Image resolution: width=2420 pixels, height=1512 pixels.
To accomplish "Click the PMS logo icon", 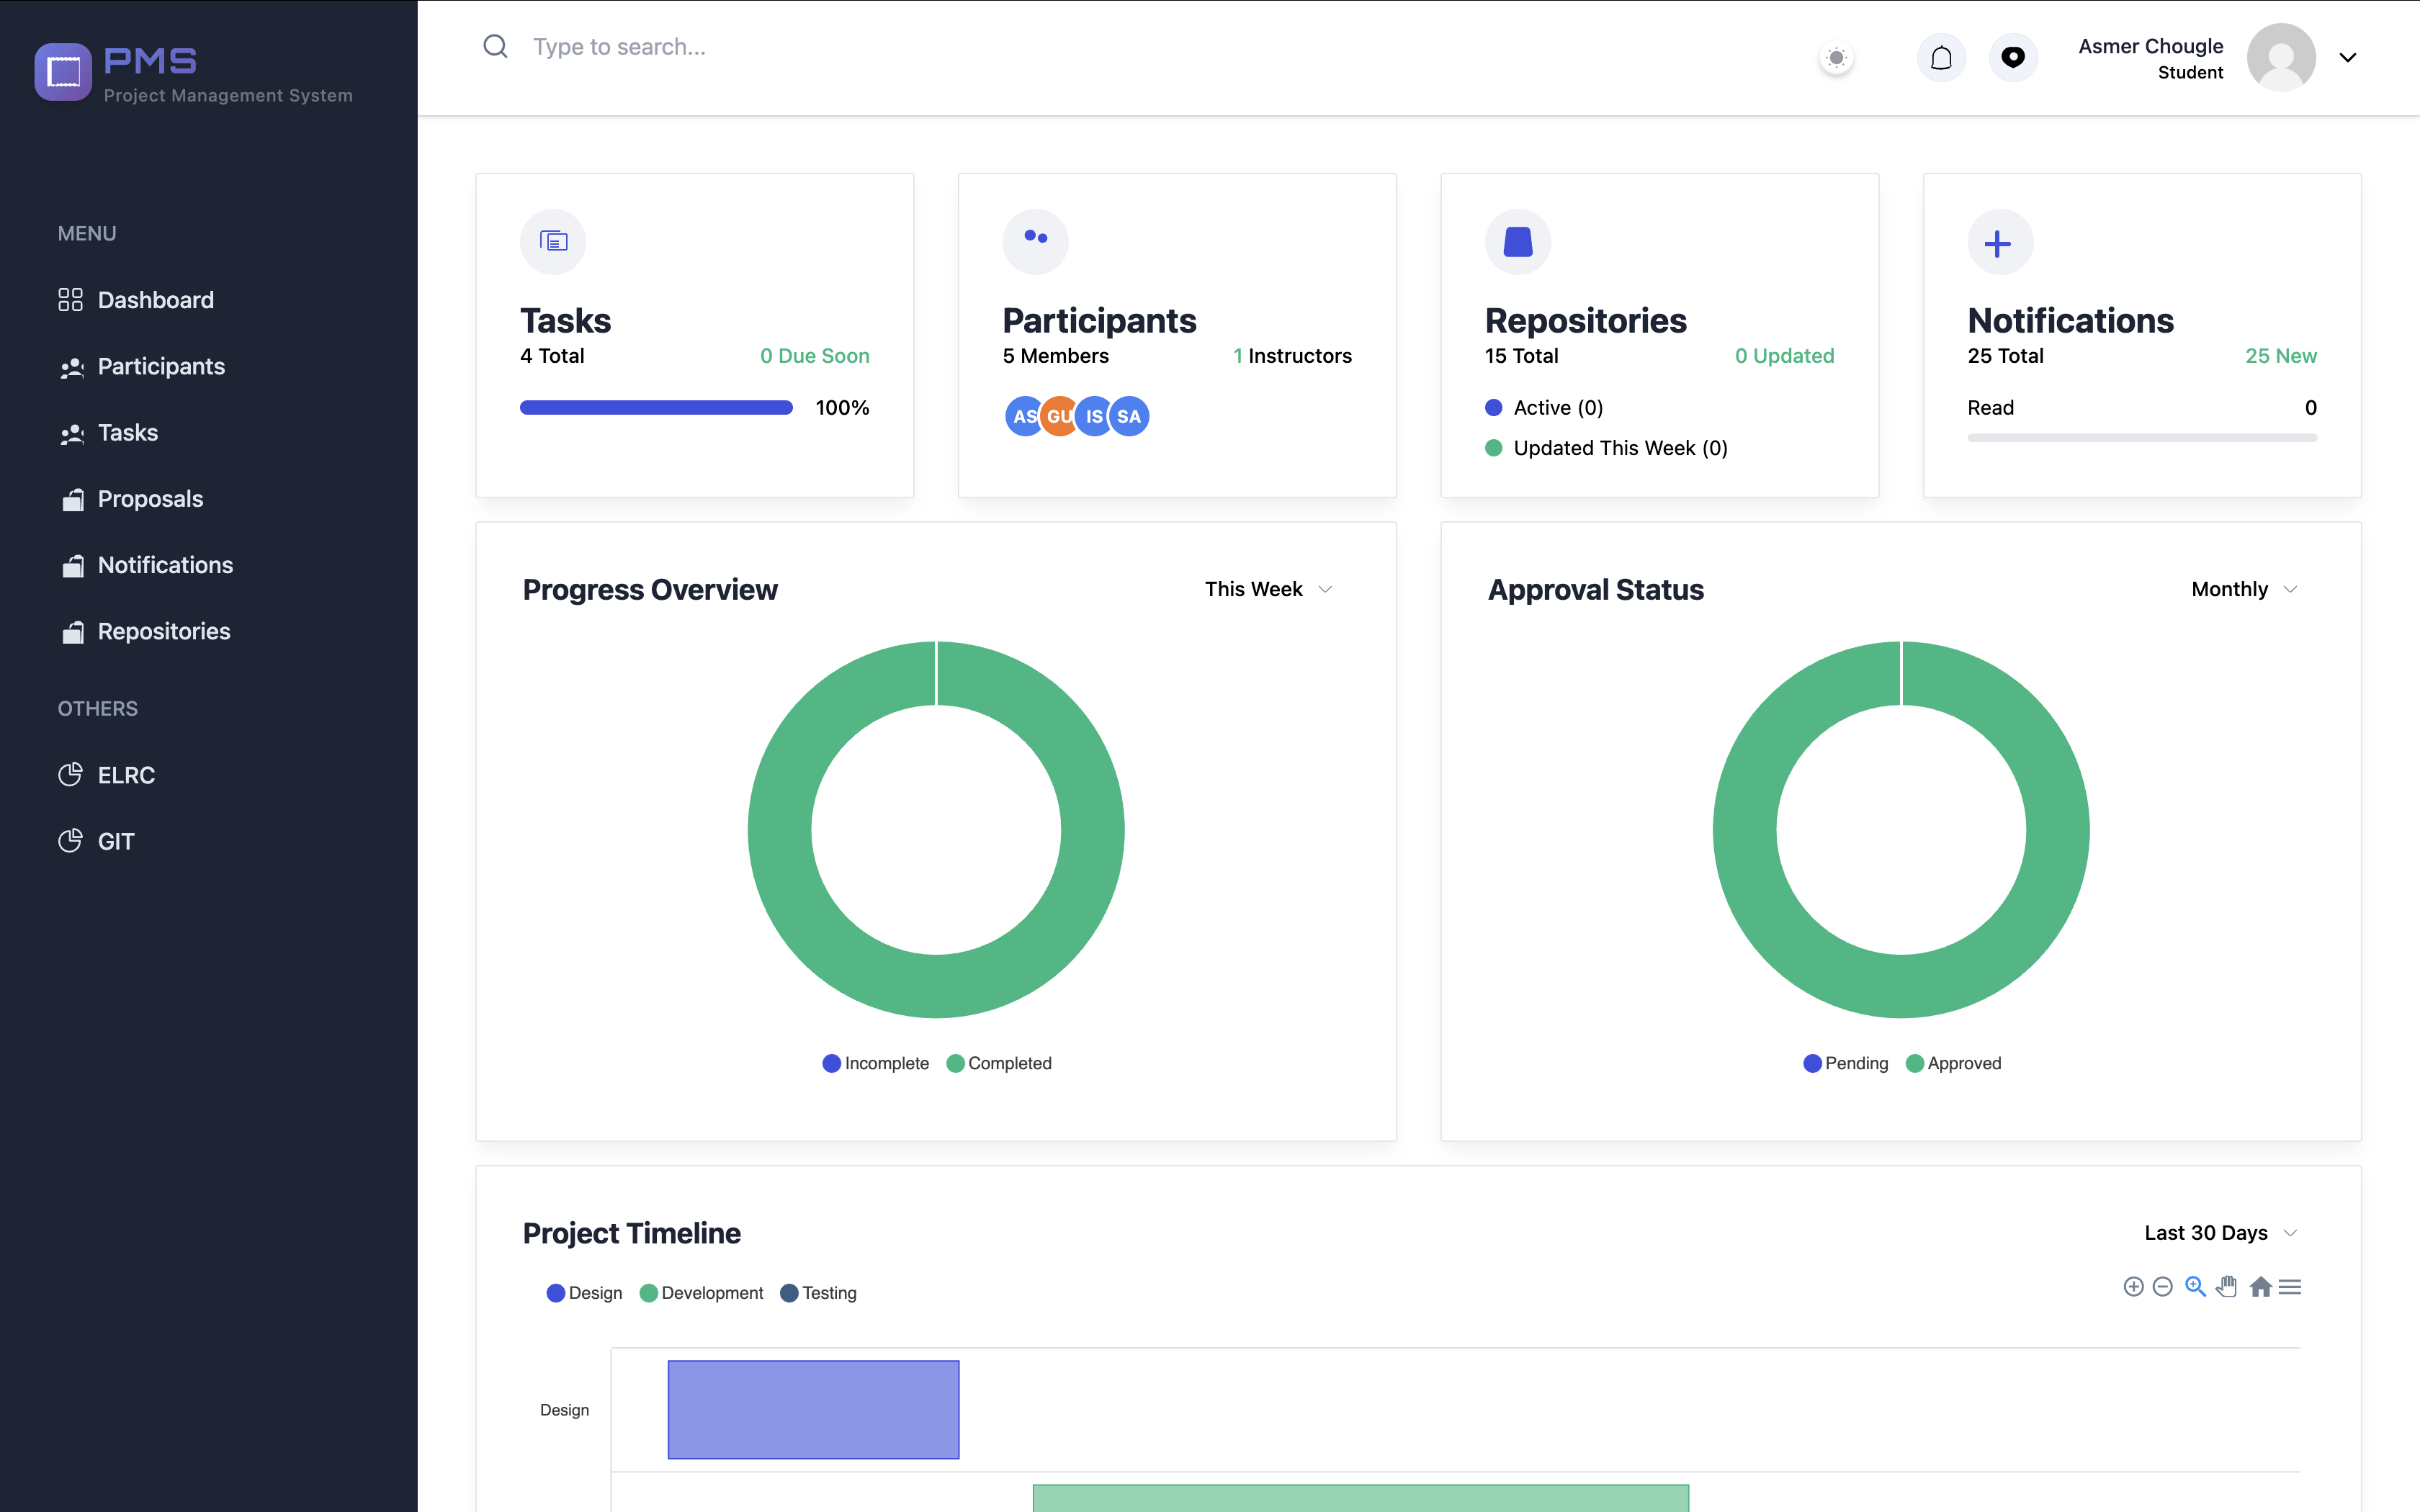I will 63,72.
